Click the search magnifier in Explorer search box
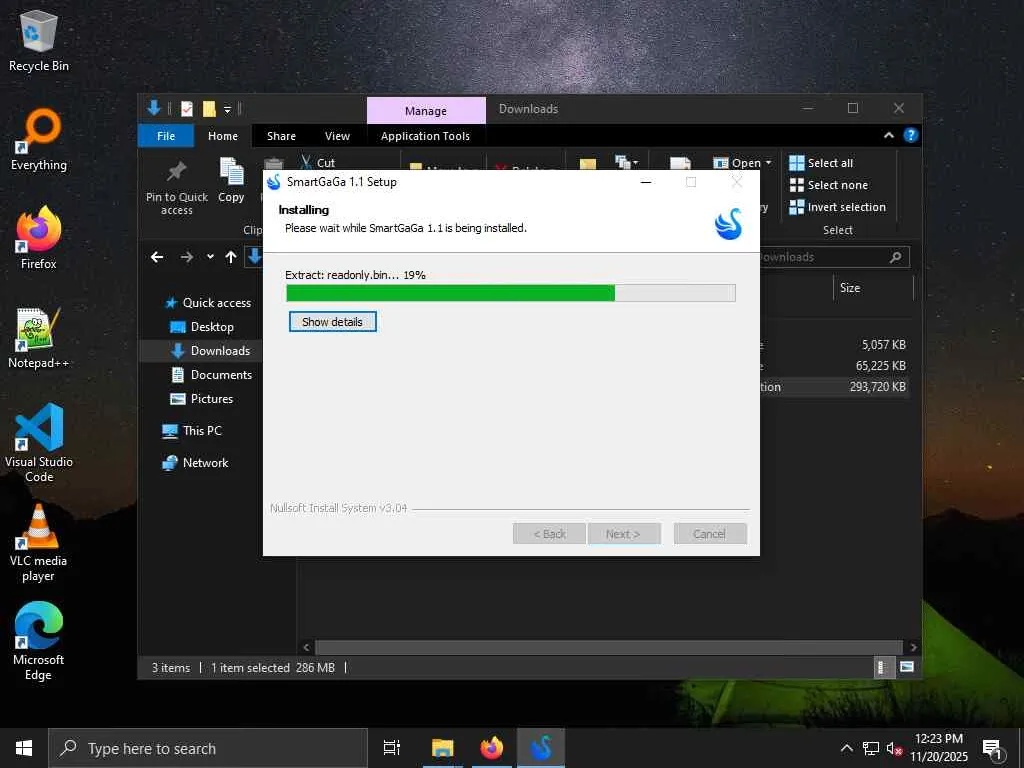The width and height of the screenshot is (1024, 768). (x=895, y=257)
